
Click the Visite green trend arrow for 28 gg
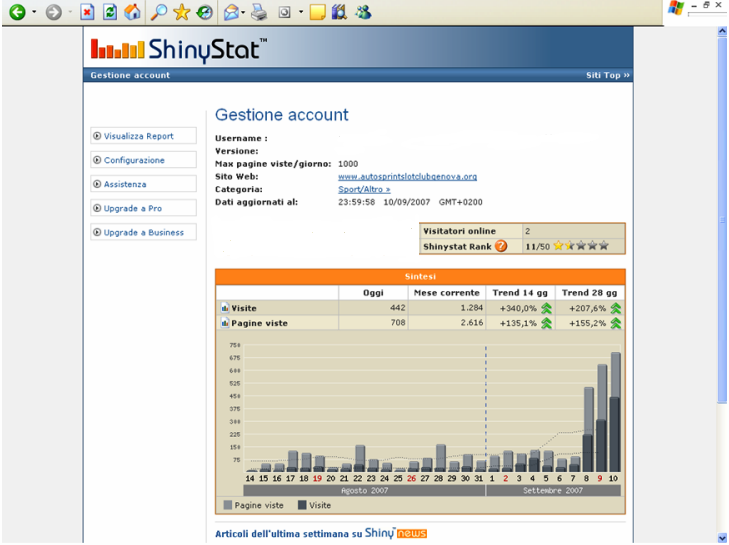tap(616, 308)
